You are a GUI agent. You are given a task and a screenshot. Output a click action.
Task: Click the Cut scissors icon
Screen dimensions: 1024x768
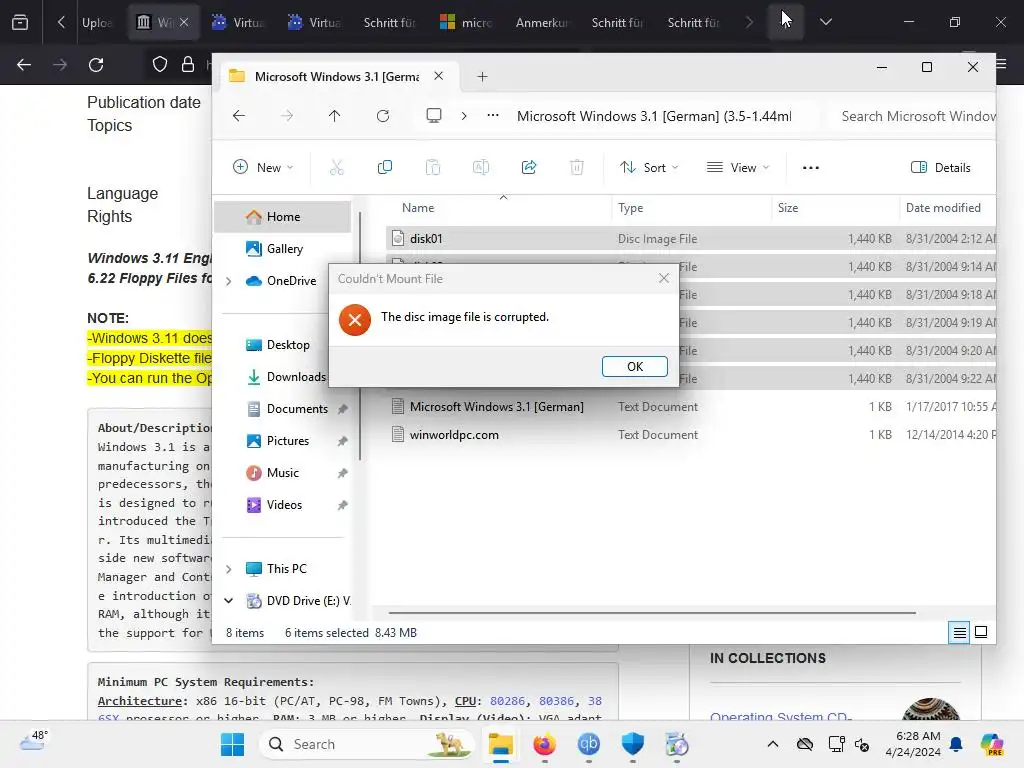[336, 167]
